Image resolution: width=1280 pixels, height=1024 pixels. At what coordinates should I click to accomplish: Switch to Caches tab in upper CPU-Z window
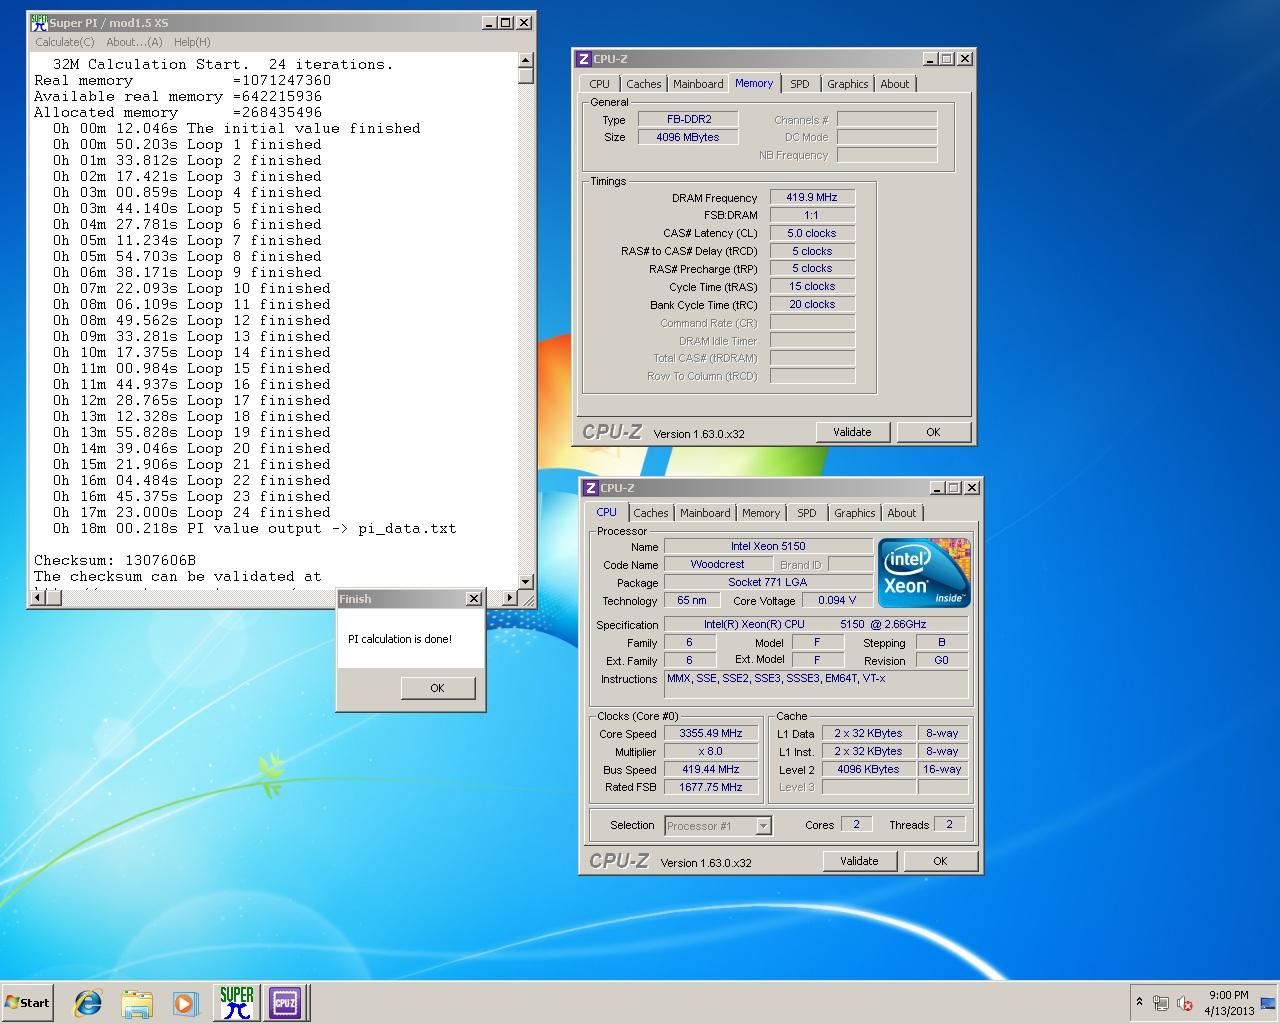click(x=643, y=84)
